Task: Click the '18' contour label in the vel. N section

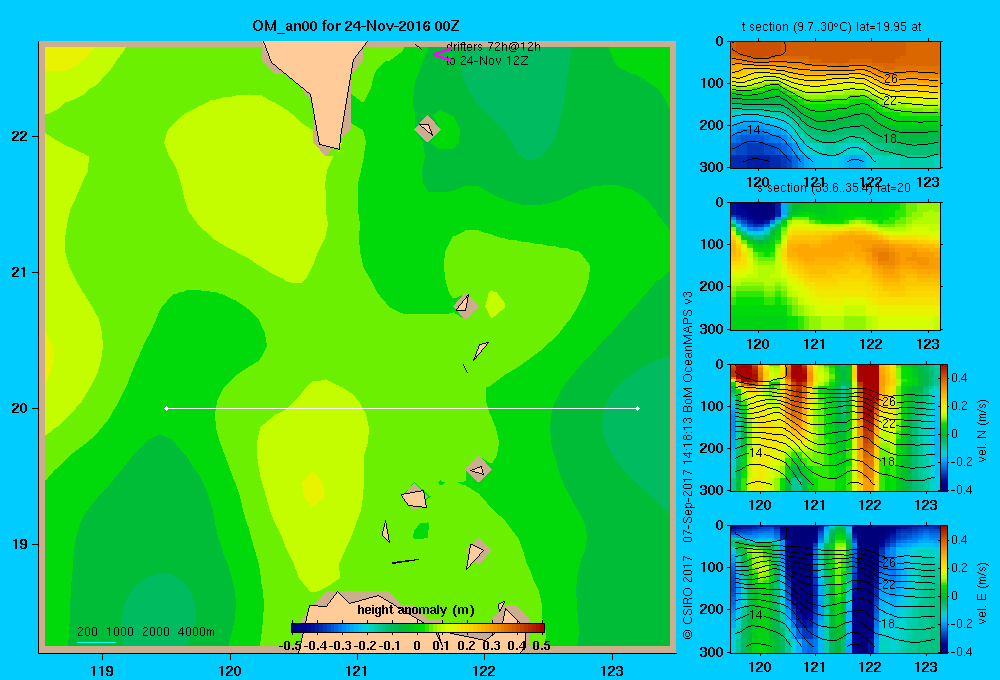Action: tap(888, 461)
